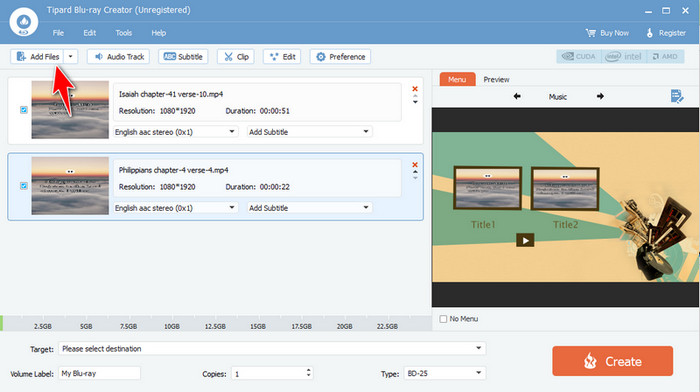This screenshot has height=392, width=700.
Task: Open the Edit menu
Action: click(x=89, y=33)
